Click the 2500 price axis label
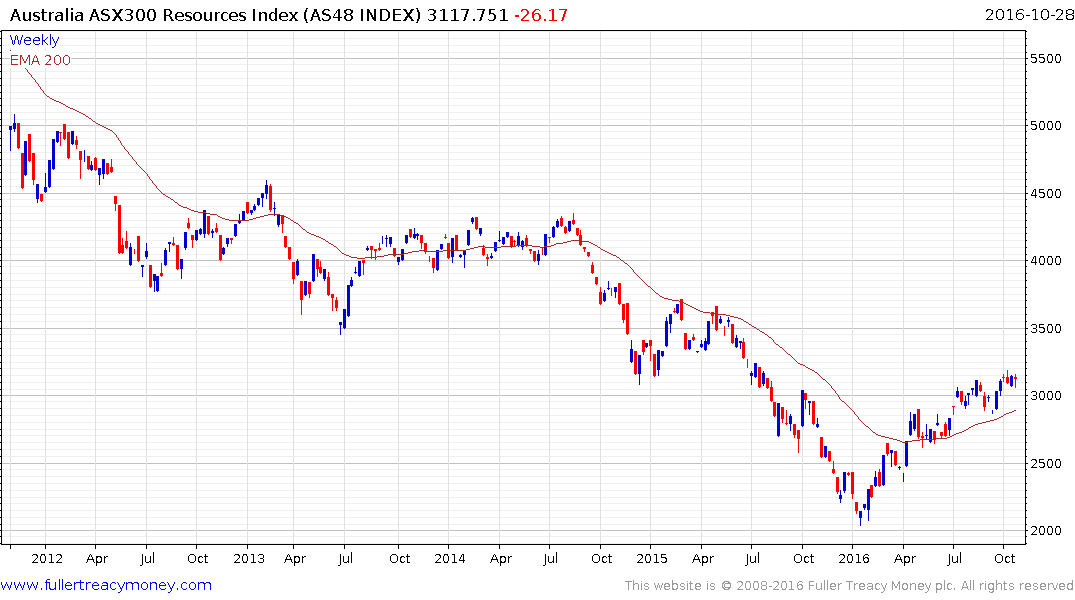This screenshot has width=1075, height=600. coord(1046,464)
